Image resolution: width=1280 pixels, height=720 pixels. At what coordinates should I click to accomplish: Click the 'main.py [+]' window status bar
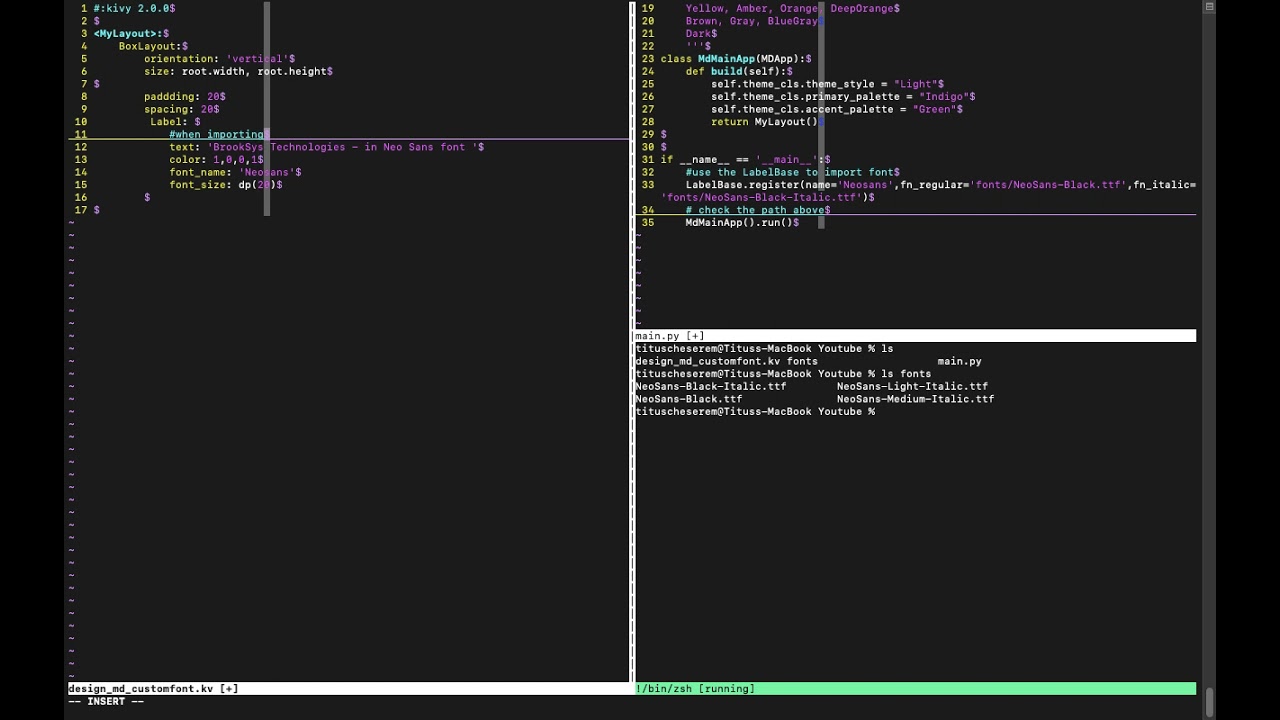pos(915,336)
